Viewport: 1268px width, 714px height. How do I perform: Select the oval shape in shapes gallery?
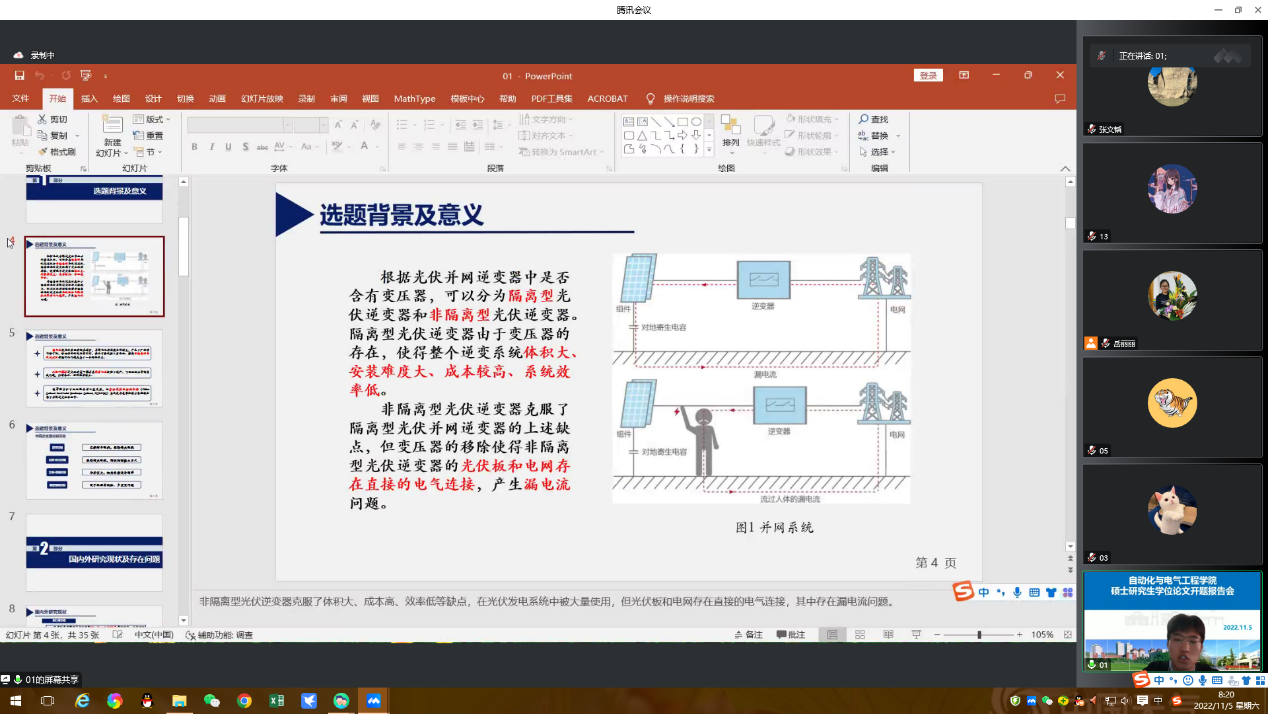(696, 122)
